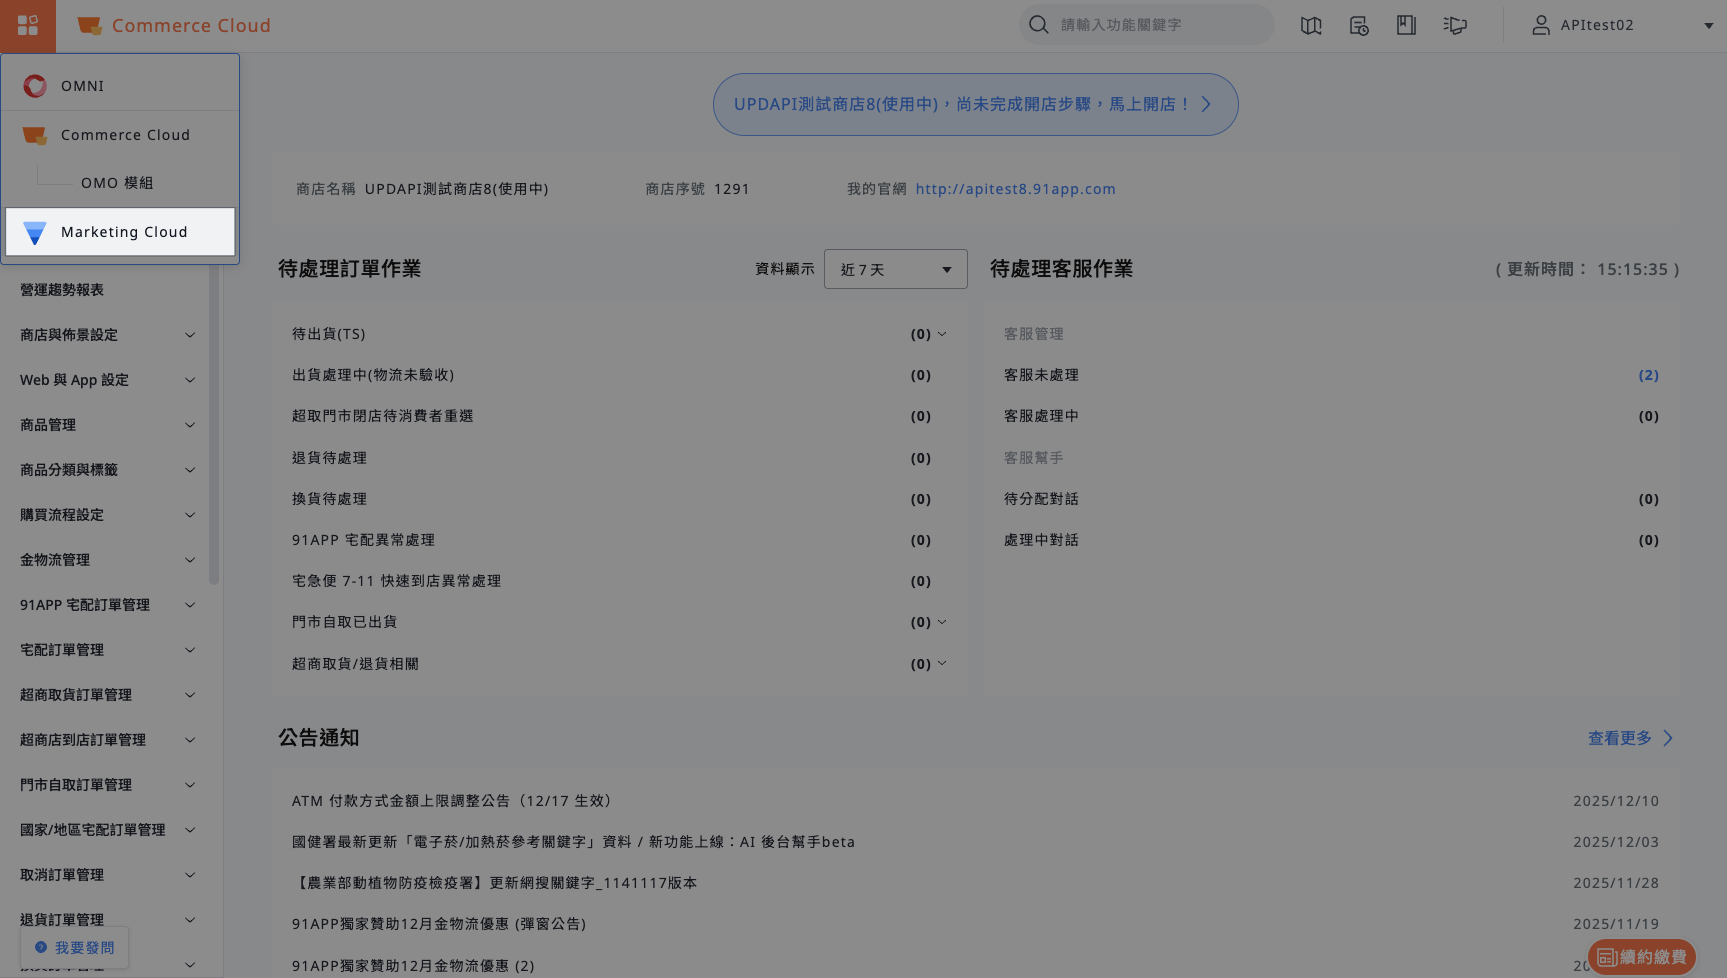This screenshot has width=1727, height=978.
Task: Open announcement 91APP獨家贊助12月金物流優惠 (彈窗公告)
Action: click(439, 924)
